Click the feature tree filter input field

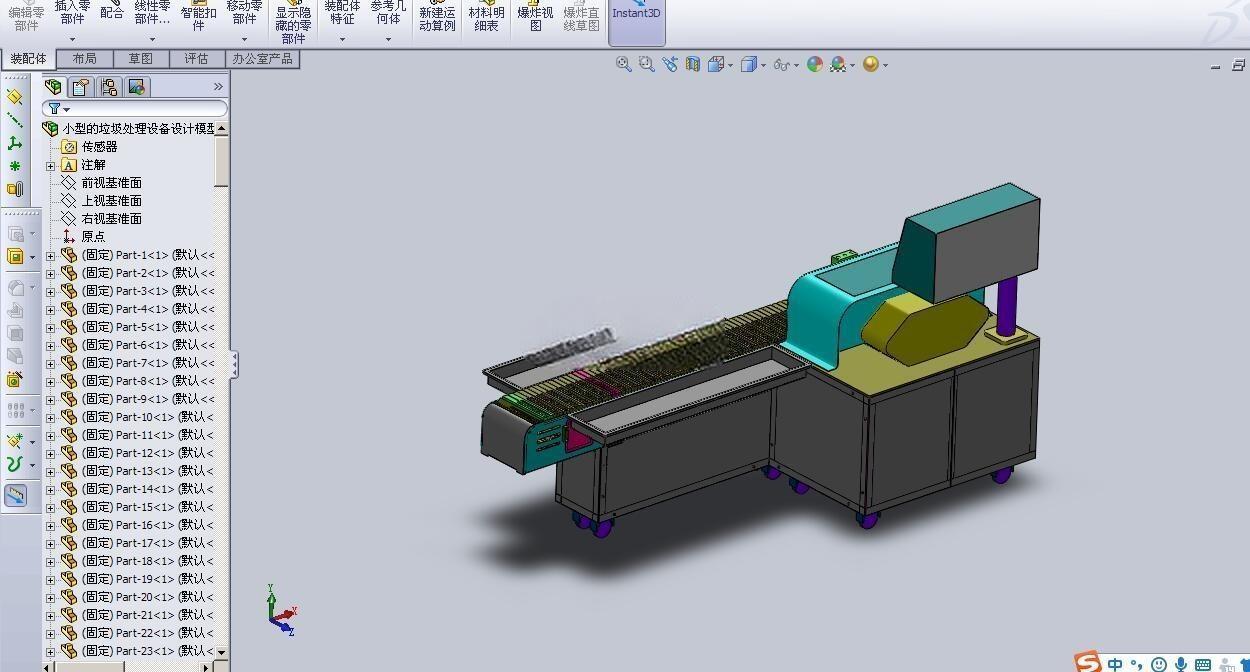(135, 108)
